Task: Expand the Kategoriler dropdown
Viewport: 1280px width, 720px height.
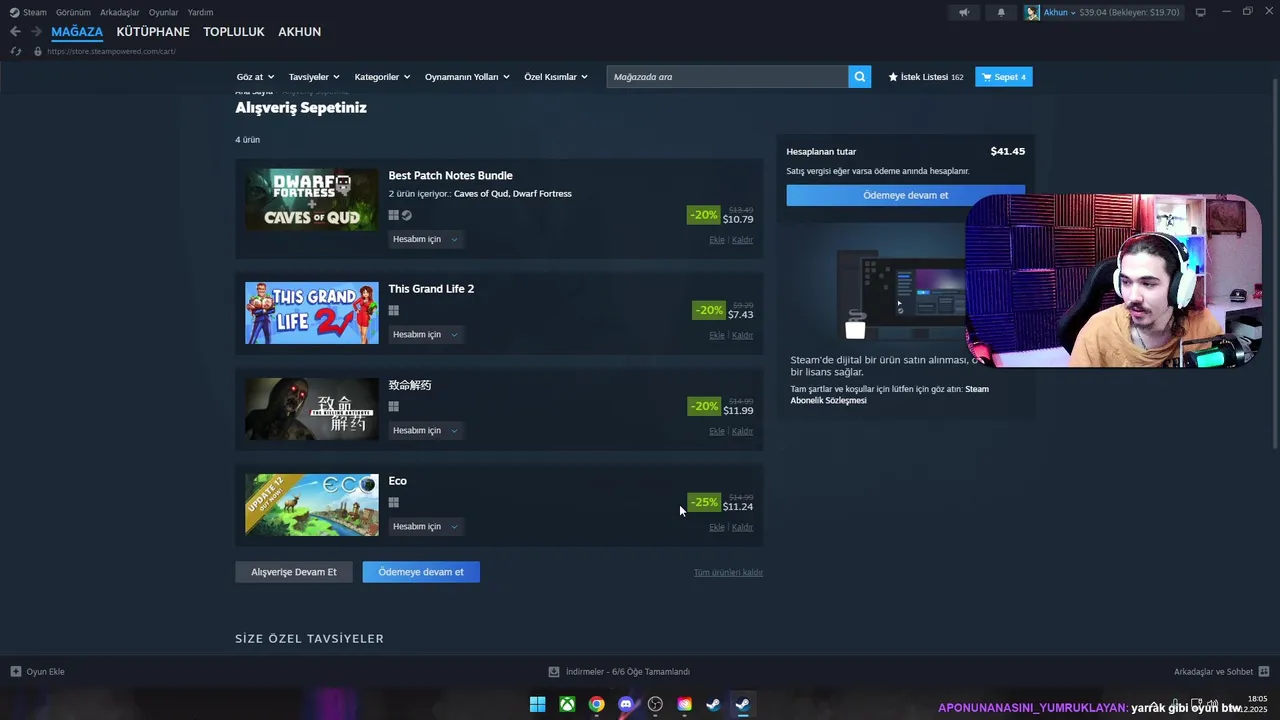Action: 382,77
